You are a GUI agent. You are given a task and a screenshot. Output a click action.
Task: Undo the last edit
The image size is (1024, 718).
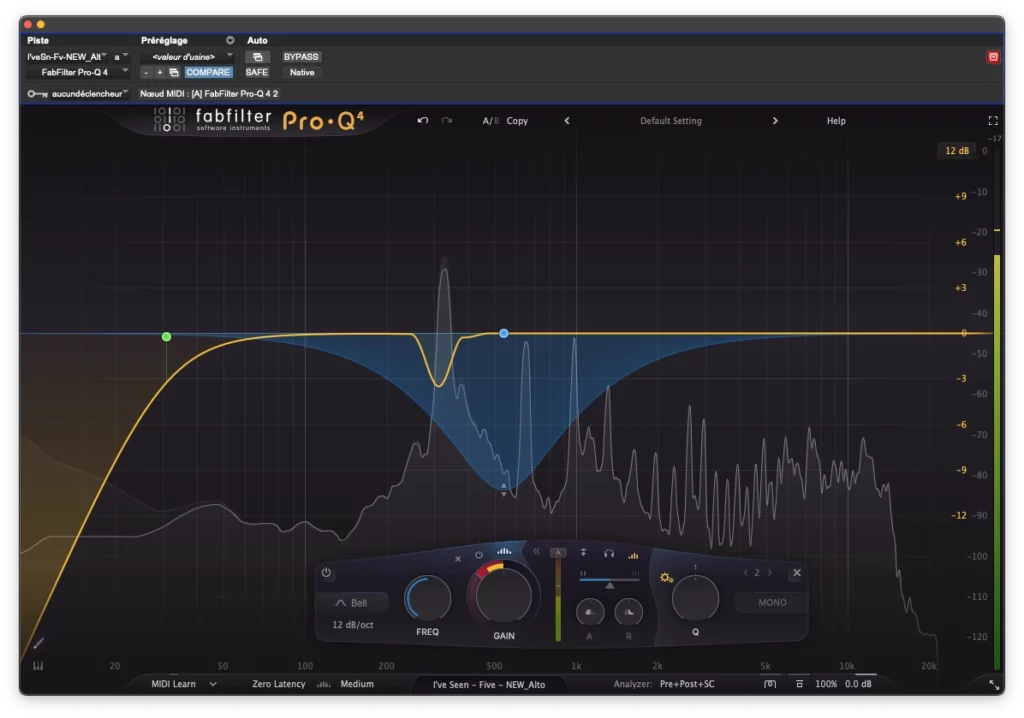[423, 121]
